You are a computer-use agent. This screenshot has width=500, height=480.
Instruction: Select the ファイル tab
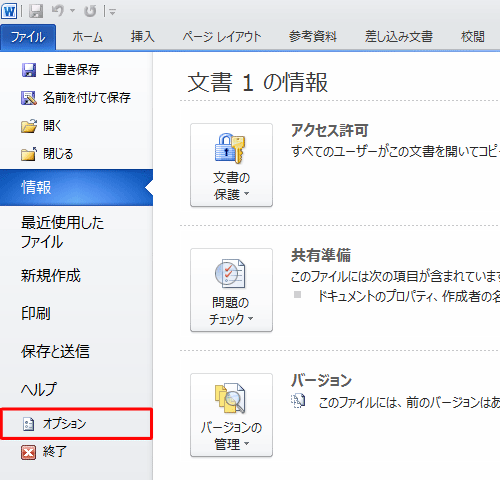pos(28,37)
